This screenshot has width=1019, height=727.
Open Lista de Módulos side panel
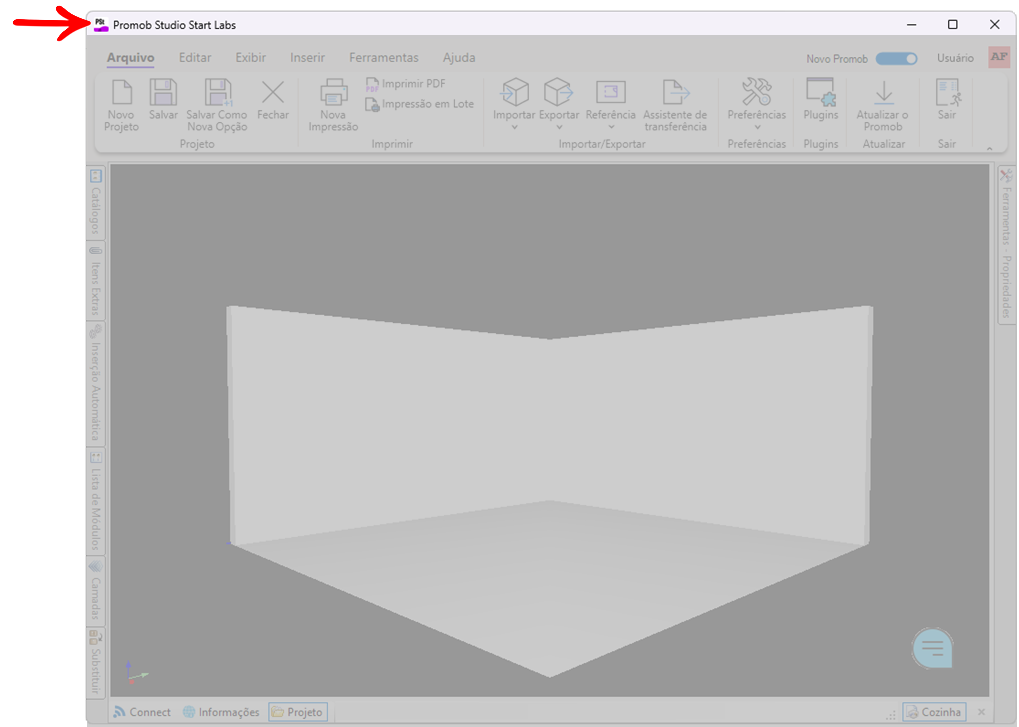[x=96, y=500]
